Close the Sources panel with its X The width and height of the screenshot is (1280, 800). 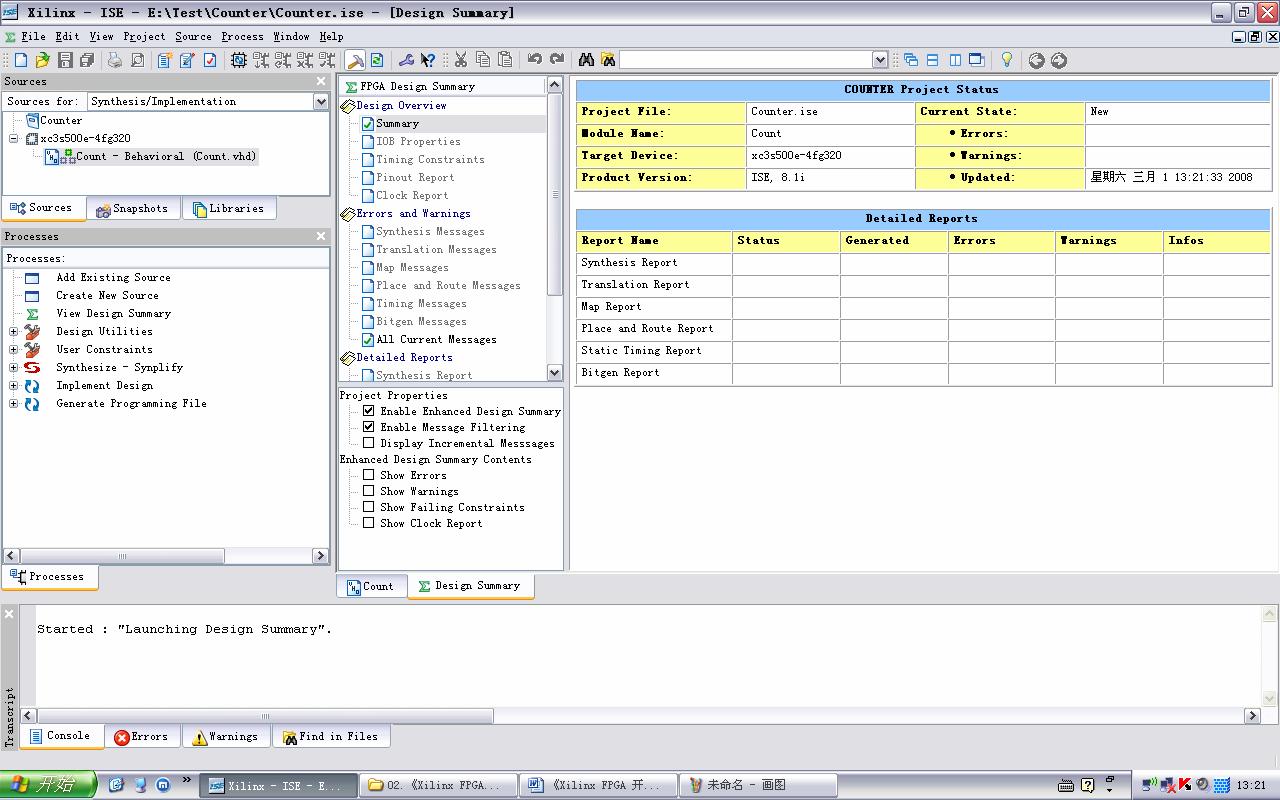point(321,81)
